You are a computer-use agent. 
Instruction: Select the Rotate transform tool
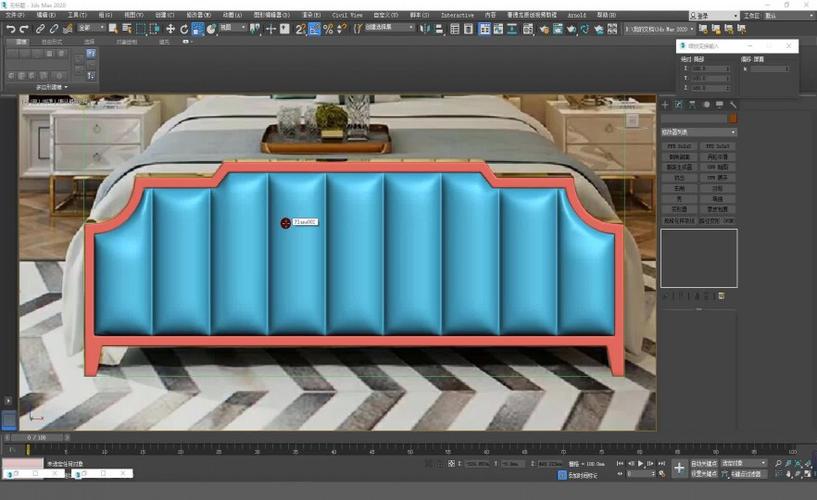(184, 29)
